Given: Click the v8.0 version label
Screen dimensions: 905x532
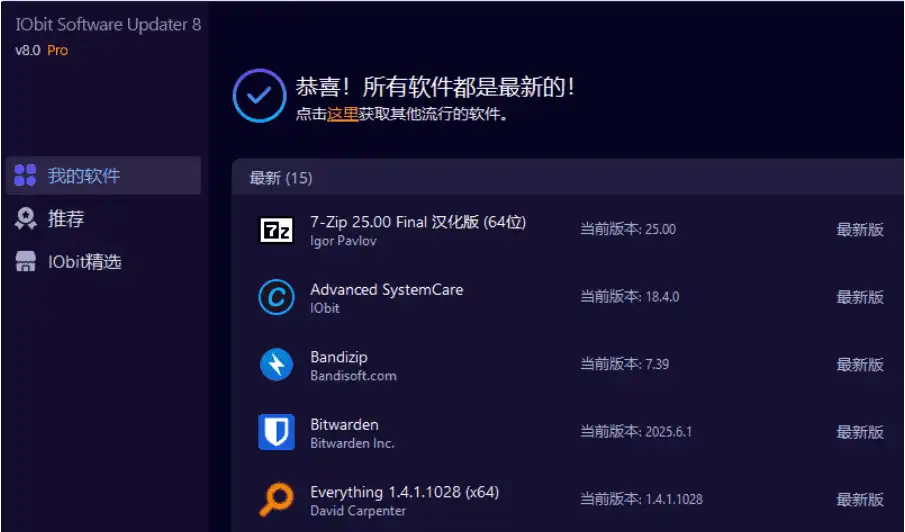Looking at the screenshot, I should (x=28, y=50).
